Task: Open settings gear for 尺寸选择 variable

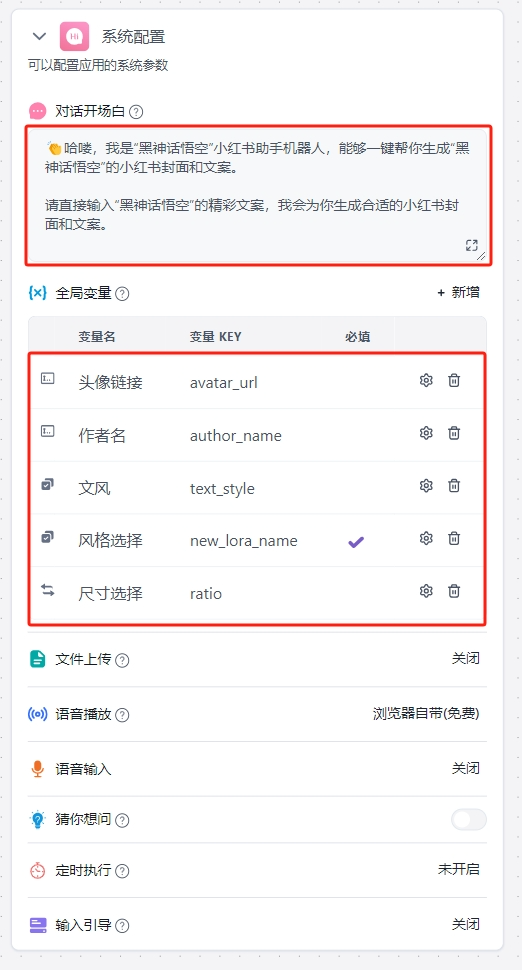Action: [x=426, y=591]
